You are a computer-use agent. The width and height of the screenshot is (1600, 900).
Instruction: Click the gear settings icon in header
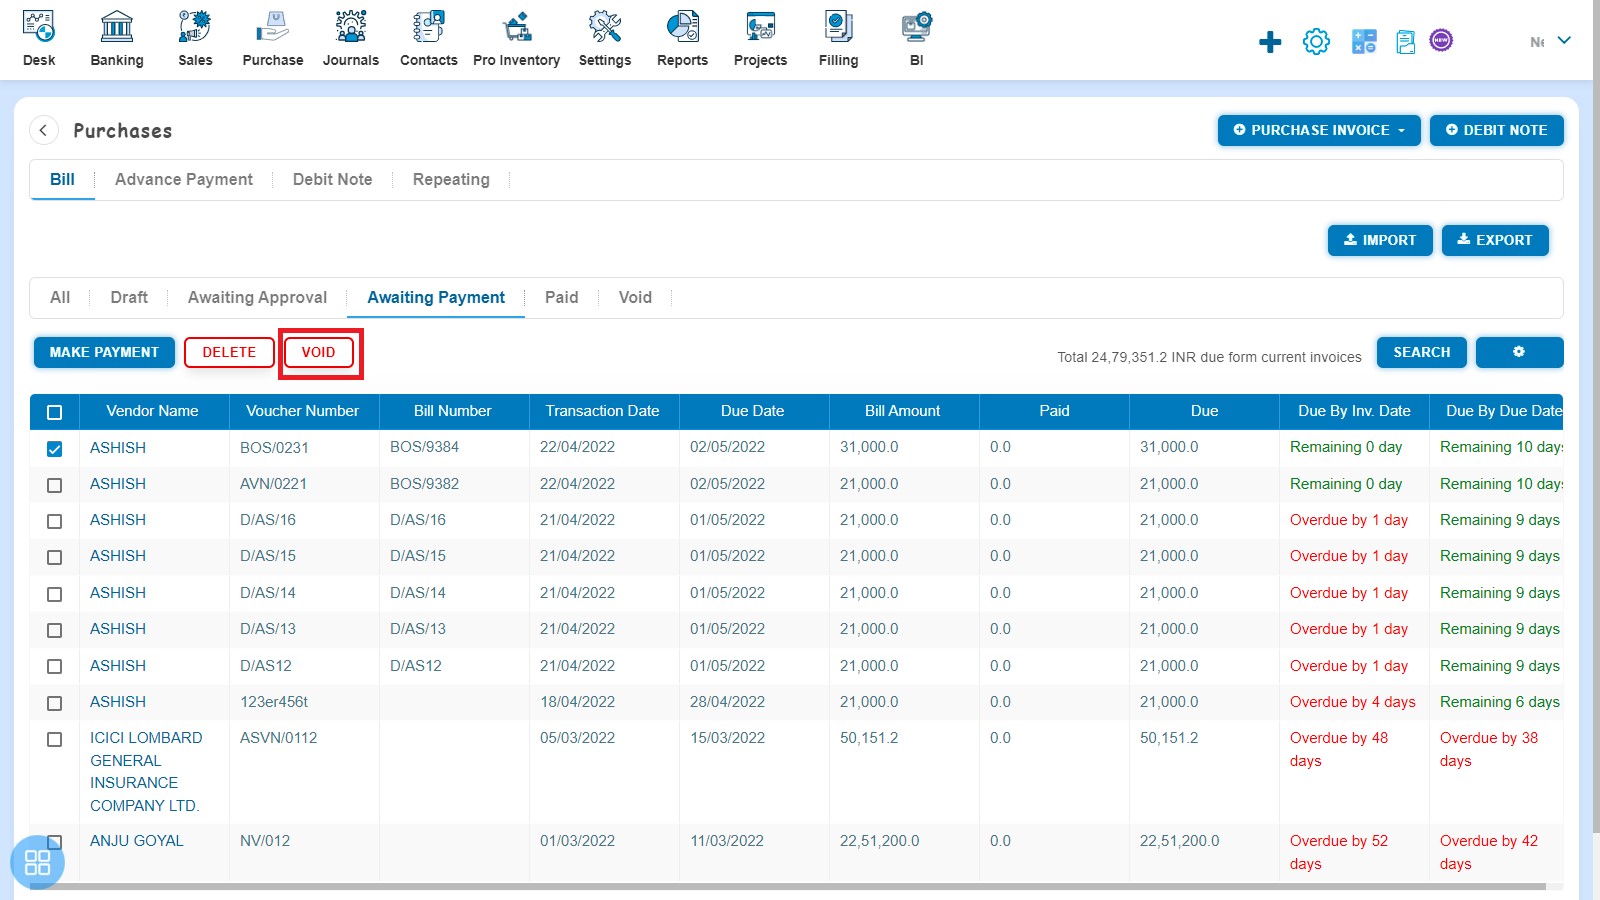coord(1317,41)
